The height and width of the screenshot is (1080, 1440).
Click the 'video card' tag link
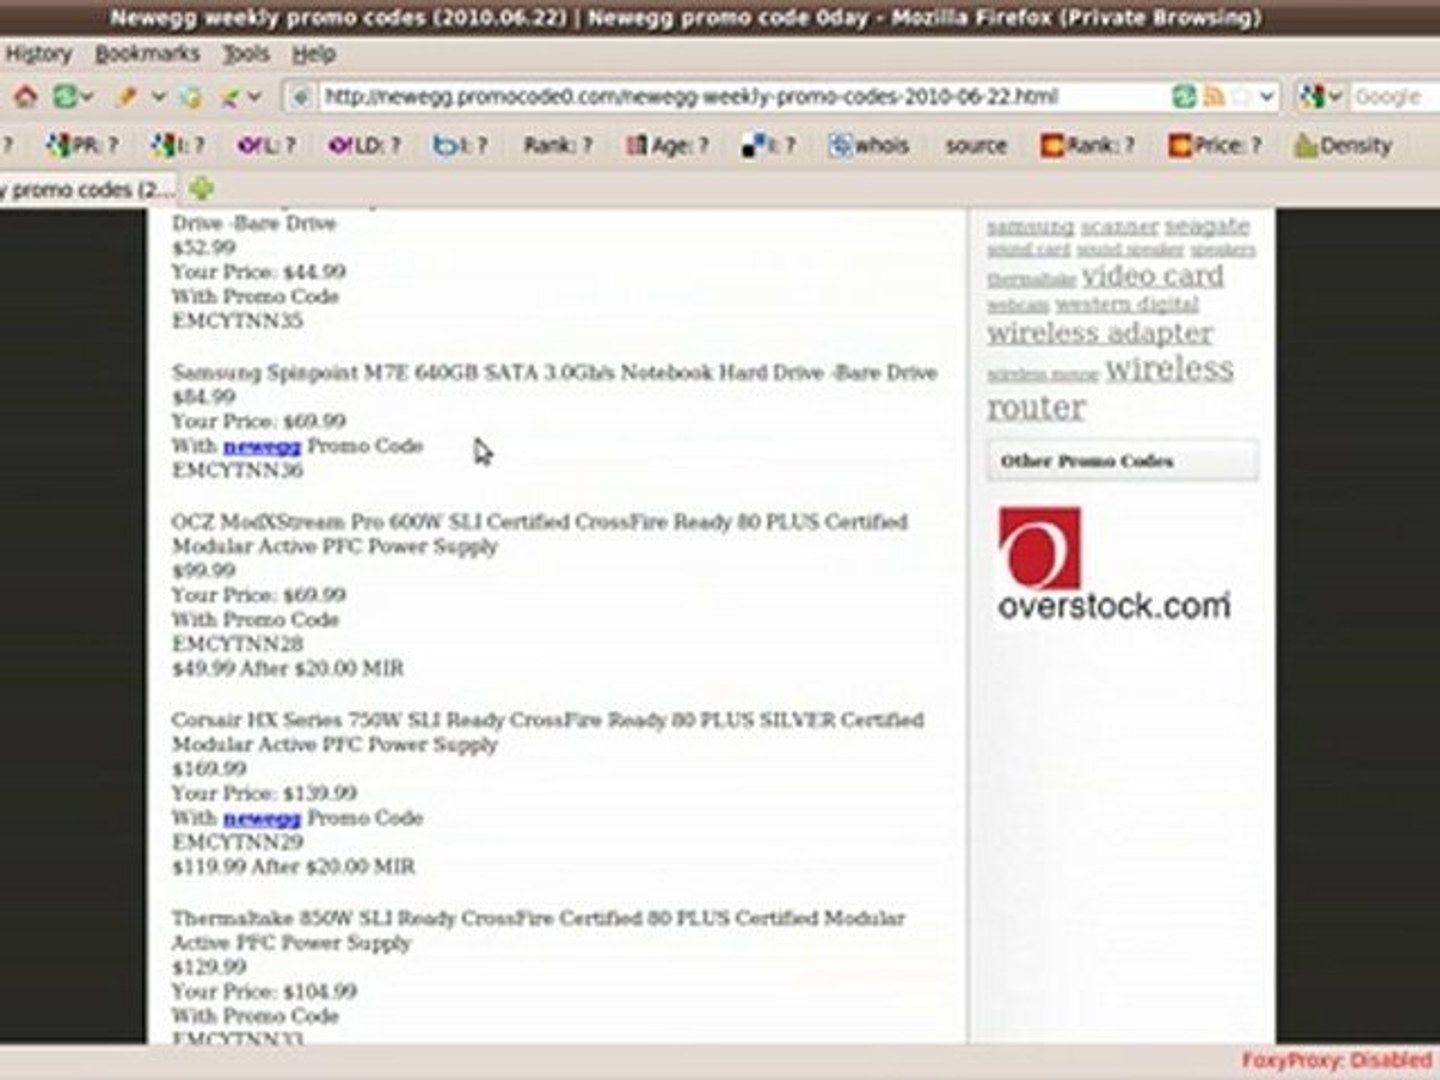(1152, 275)
